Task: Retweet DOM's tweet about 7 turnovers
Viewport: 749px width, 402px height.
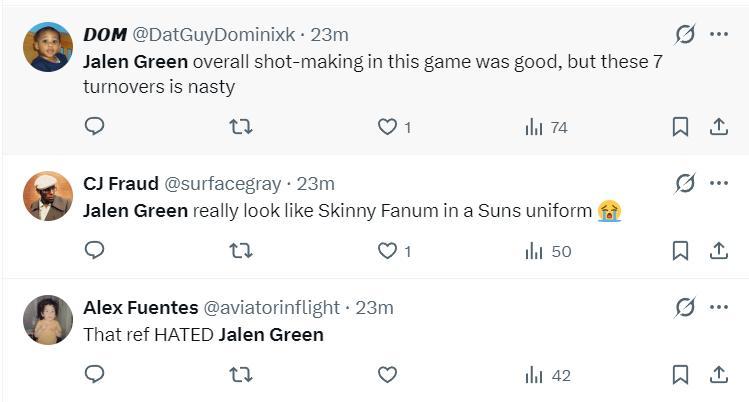Action: pyautogui.click(x=241, y=126)
